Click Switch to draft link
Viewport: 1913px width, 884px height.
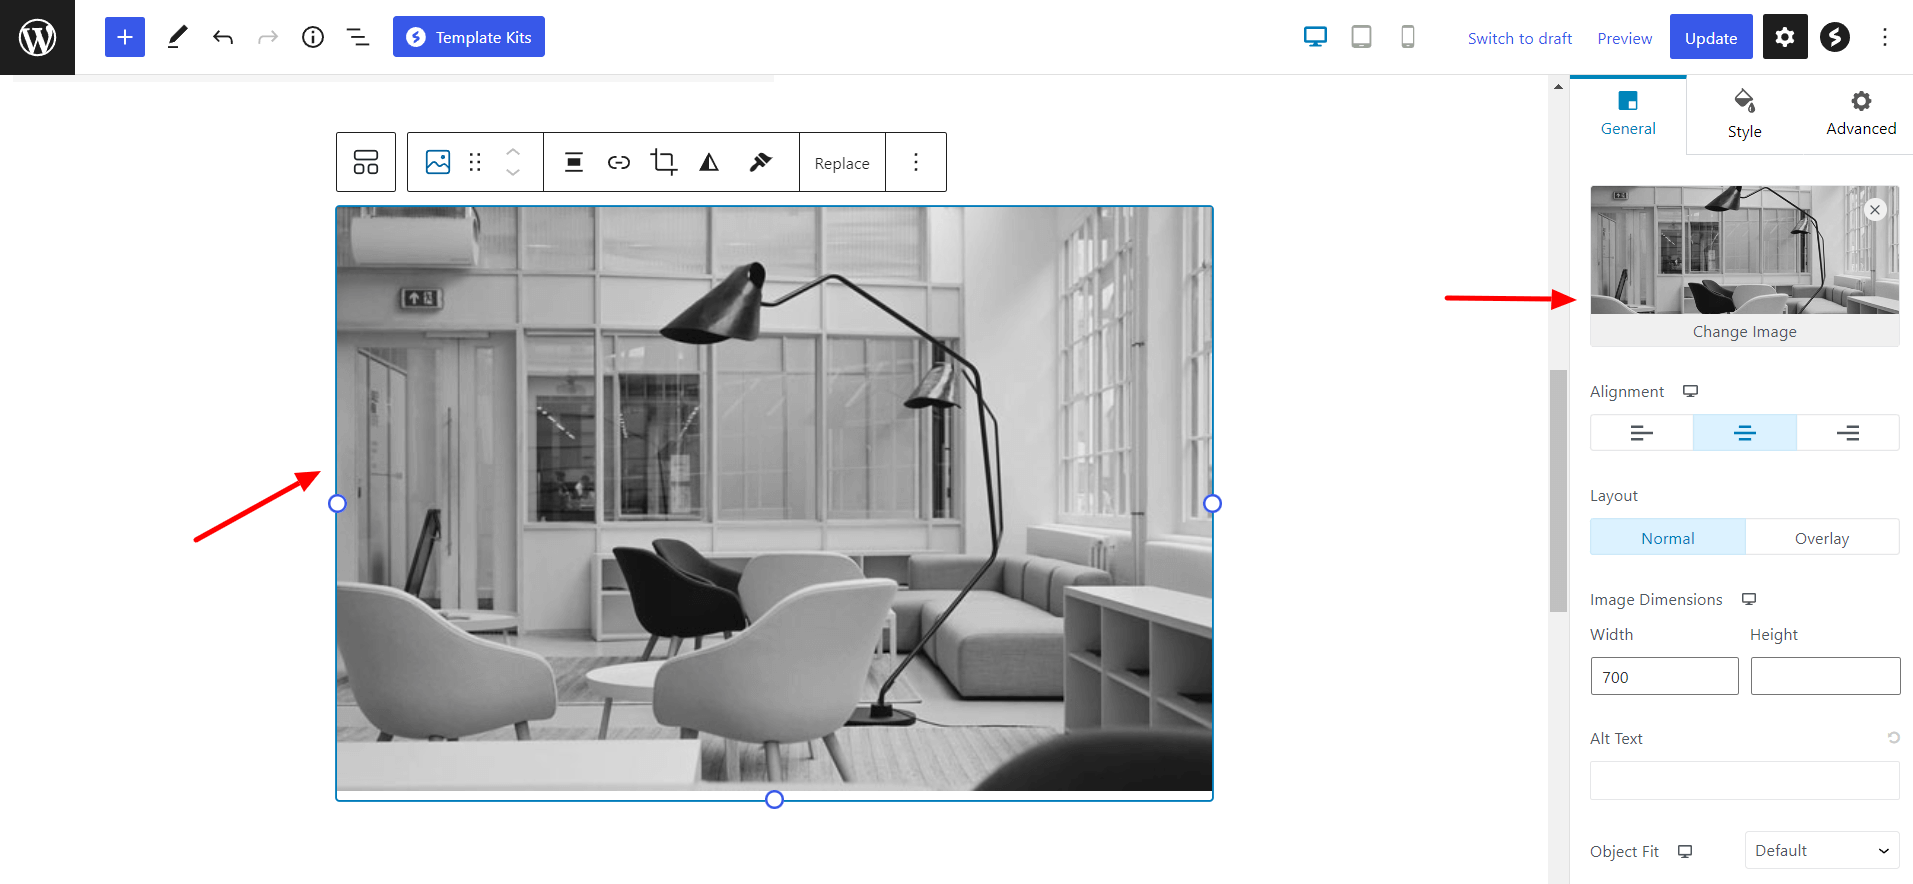click(1519, 38)
